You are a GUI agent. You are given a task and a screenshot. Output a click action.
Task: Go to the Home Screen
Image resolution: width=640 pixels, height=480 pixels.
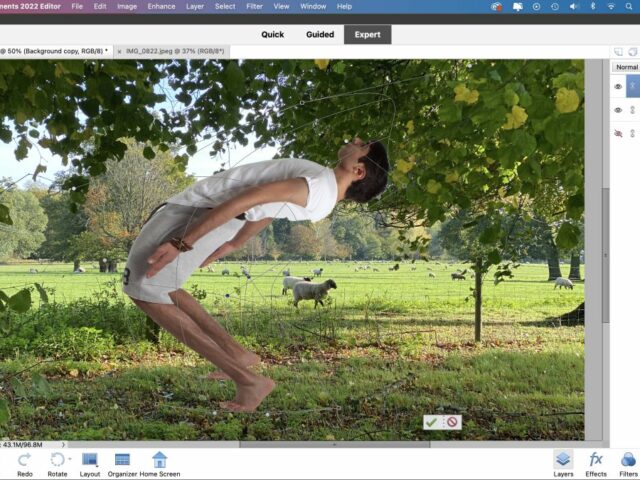[x=159, y=460]
